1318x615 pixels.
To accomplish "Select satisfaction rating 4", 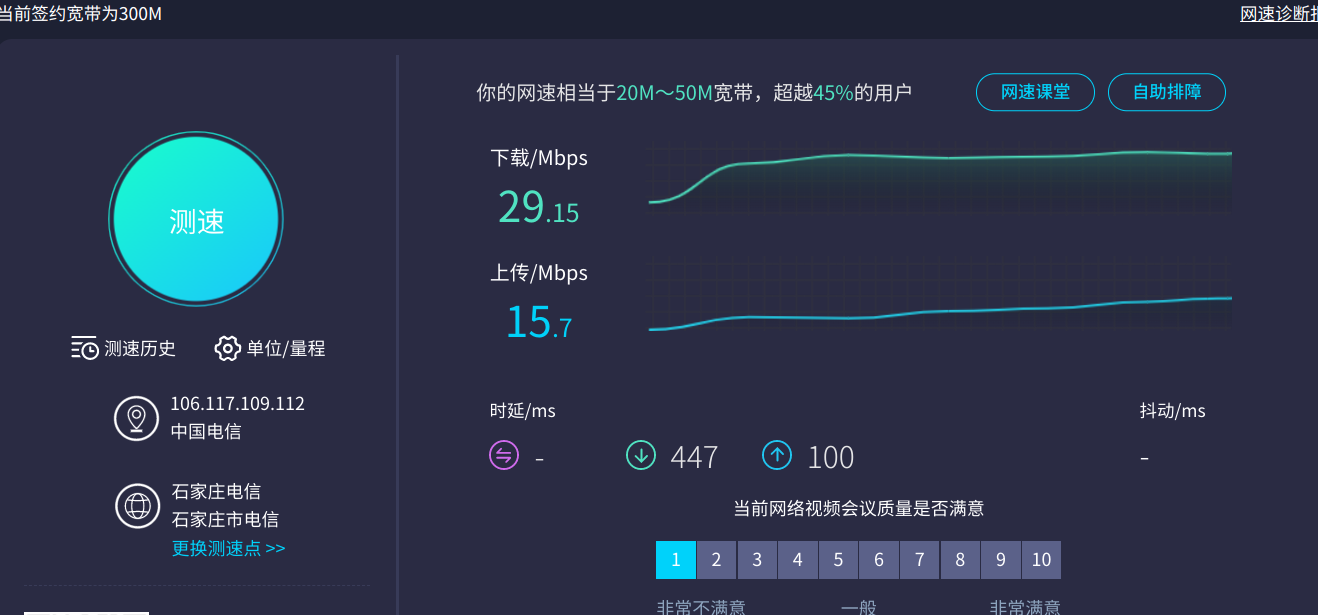I will (798, 560).
